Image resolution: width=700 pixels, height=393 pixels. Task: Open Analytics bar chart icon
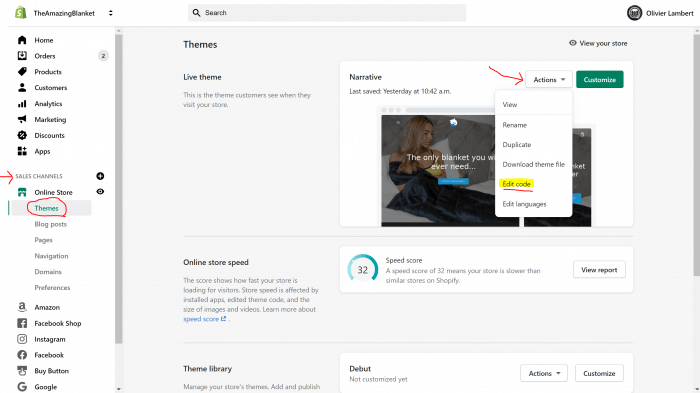(22, 104)
